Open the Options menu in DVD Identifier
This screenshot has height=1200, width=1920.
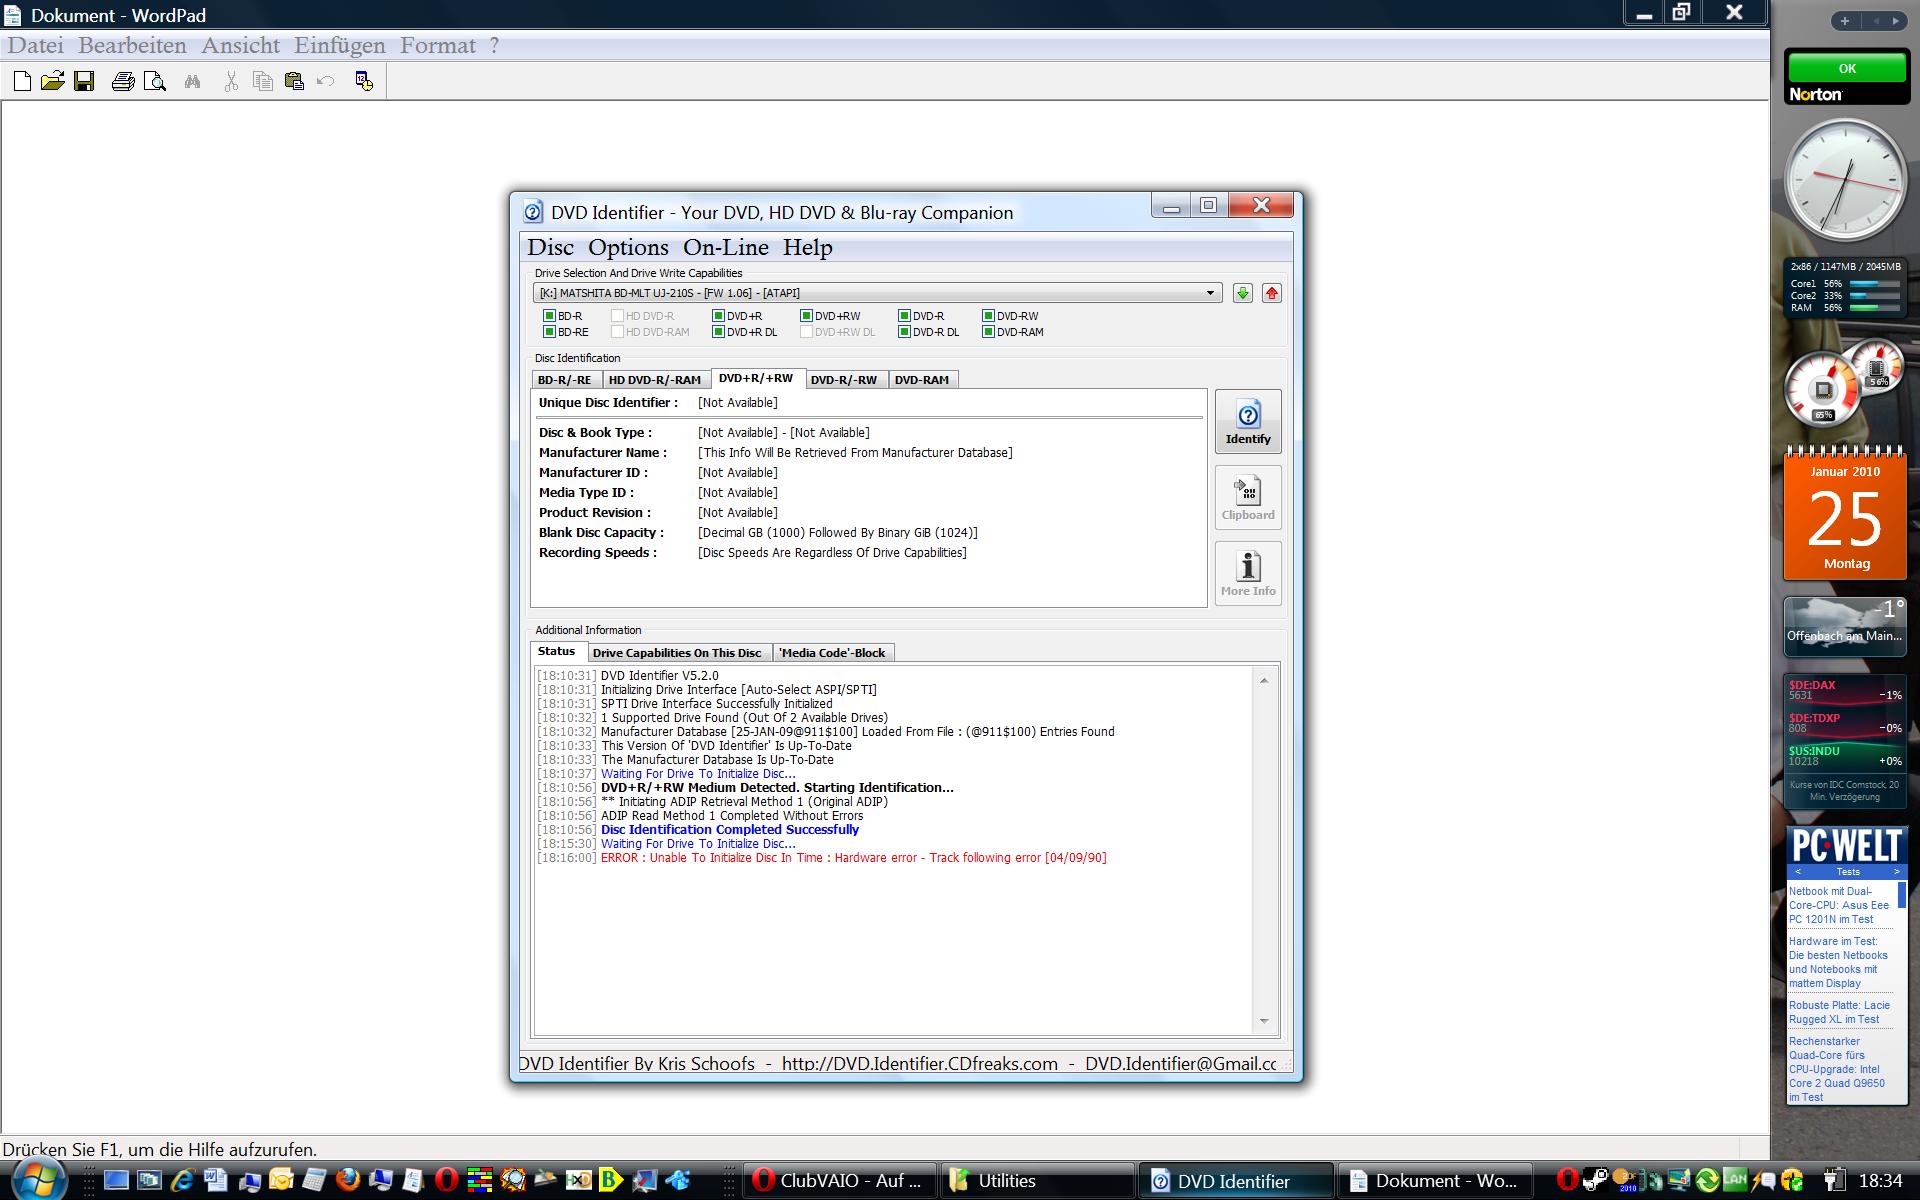tap(627, 247)
